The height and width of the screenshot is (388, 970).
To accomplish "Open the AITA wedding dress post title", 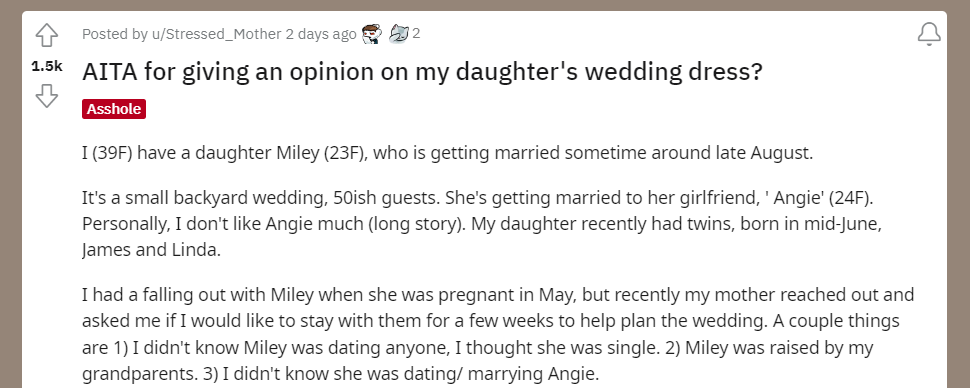I will click(x=423, y=72).
